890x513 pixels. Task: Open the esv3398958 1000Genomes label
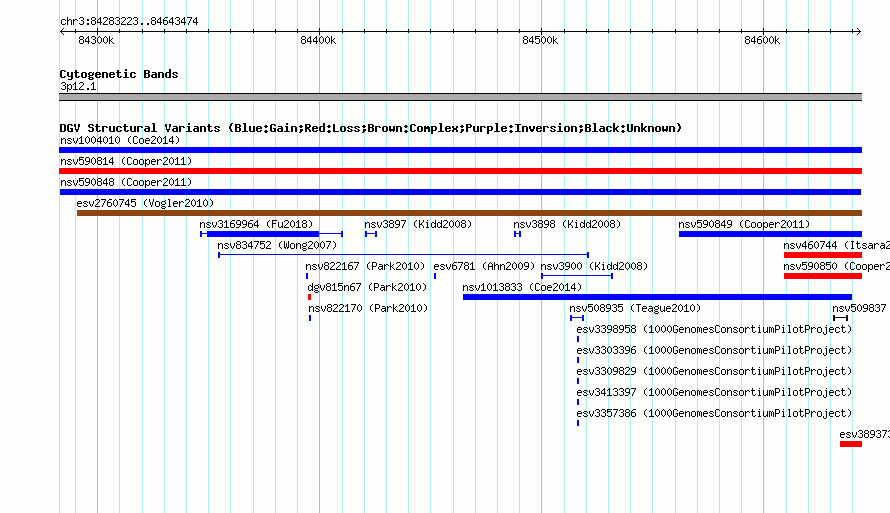coord(714,329)
